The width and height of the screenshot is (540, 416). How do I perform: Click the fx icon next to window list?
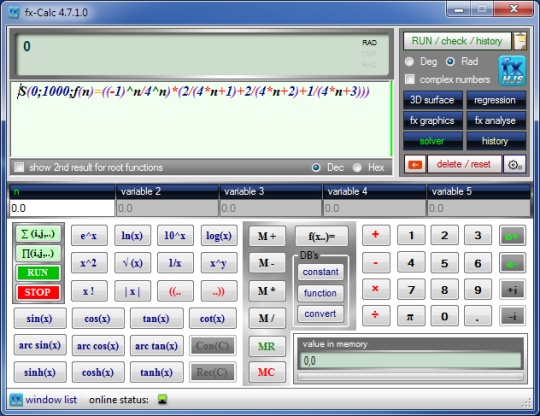[16, 400]
